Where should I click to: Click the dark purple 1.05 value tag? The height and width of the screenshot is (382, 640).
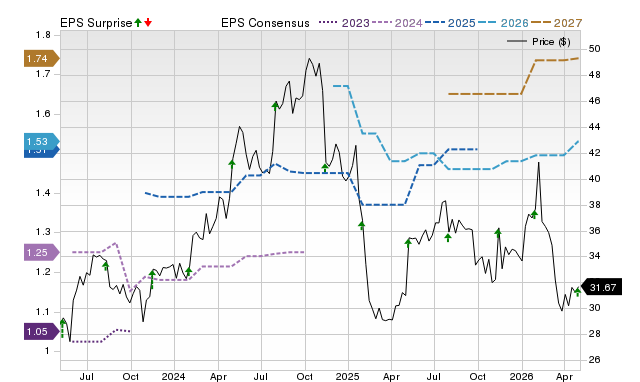click(x=42, y=331)
